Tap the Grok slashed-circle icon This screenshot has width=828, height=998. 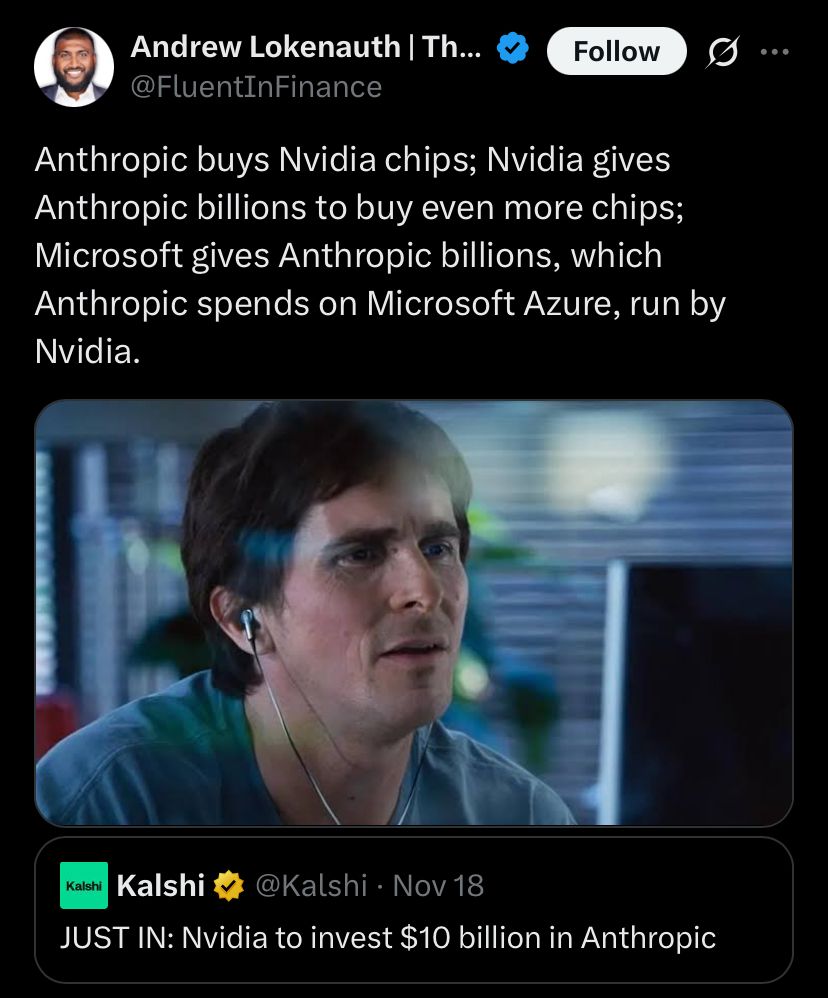click(722, 51)
